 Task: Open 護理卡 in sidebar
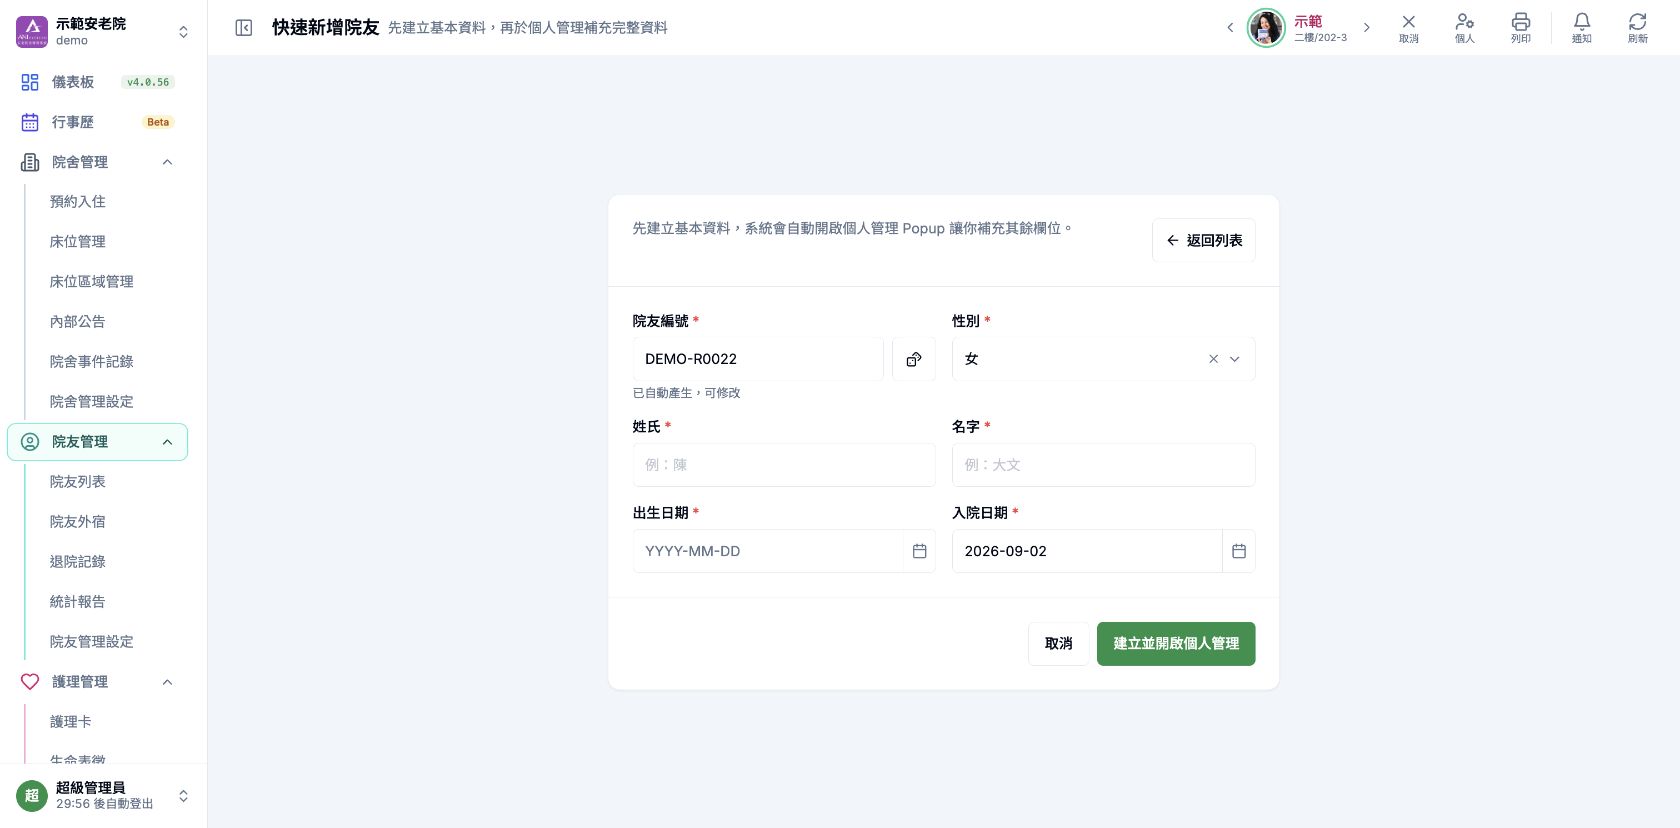point(71,722)
